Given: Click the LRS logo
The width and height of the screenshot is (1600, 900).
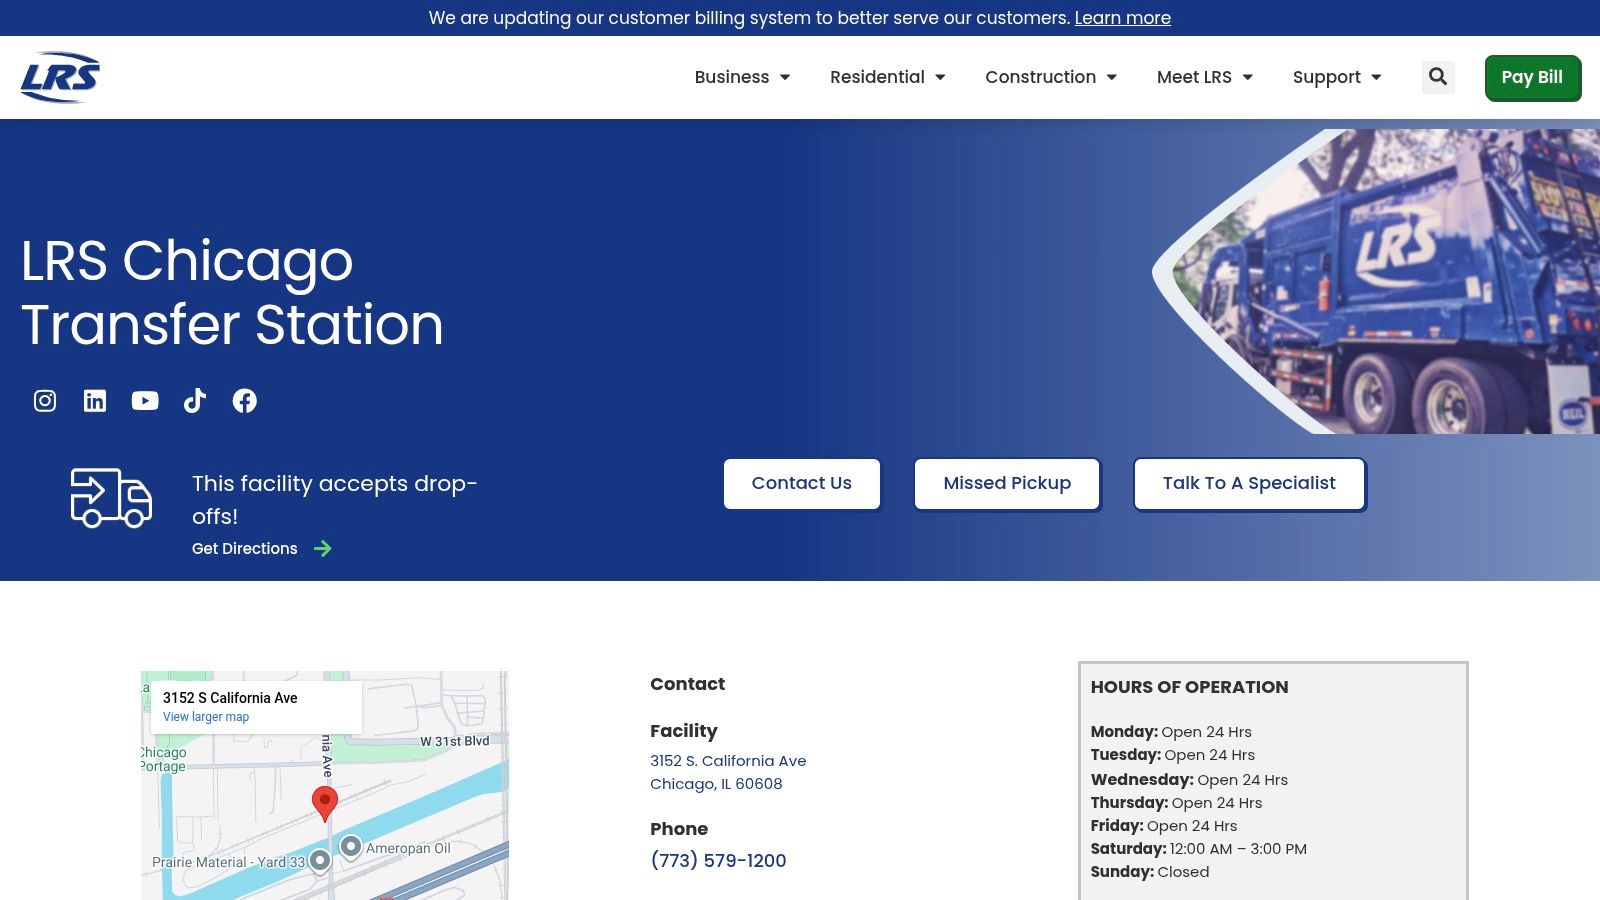Looking at the screenshot, I should click(x=60, y=77).
